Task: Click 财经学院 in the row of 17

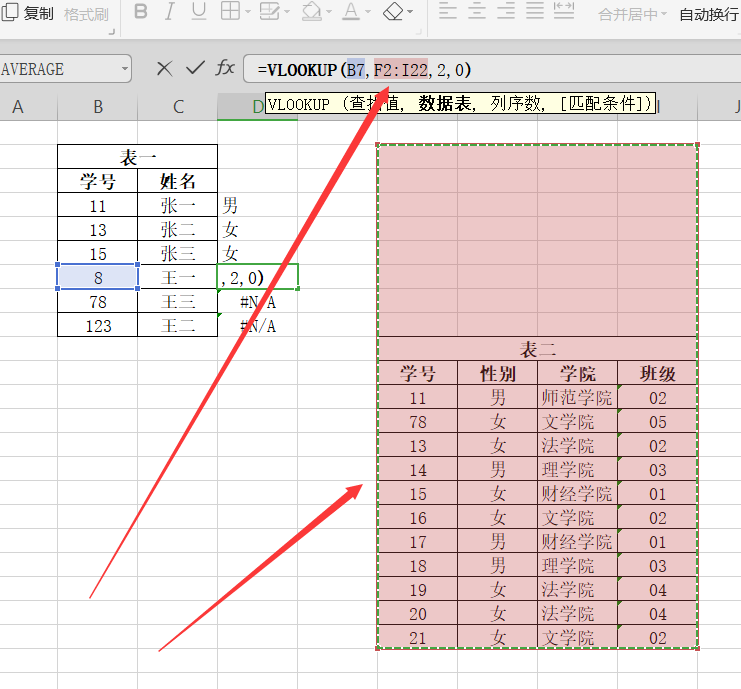Action: [577, 542]
